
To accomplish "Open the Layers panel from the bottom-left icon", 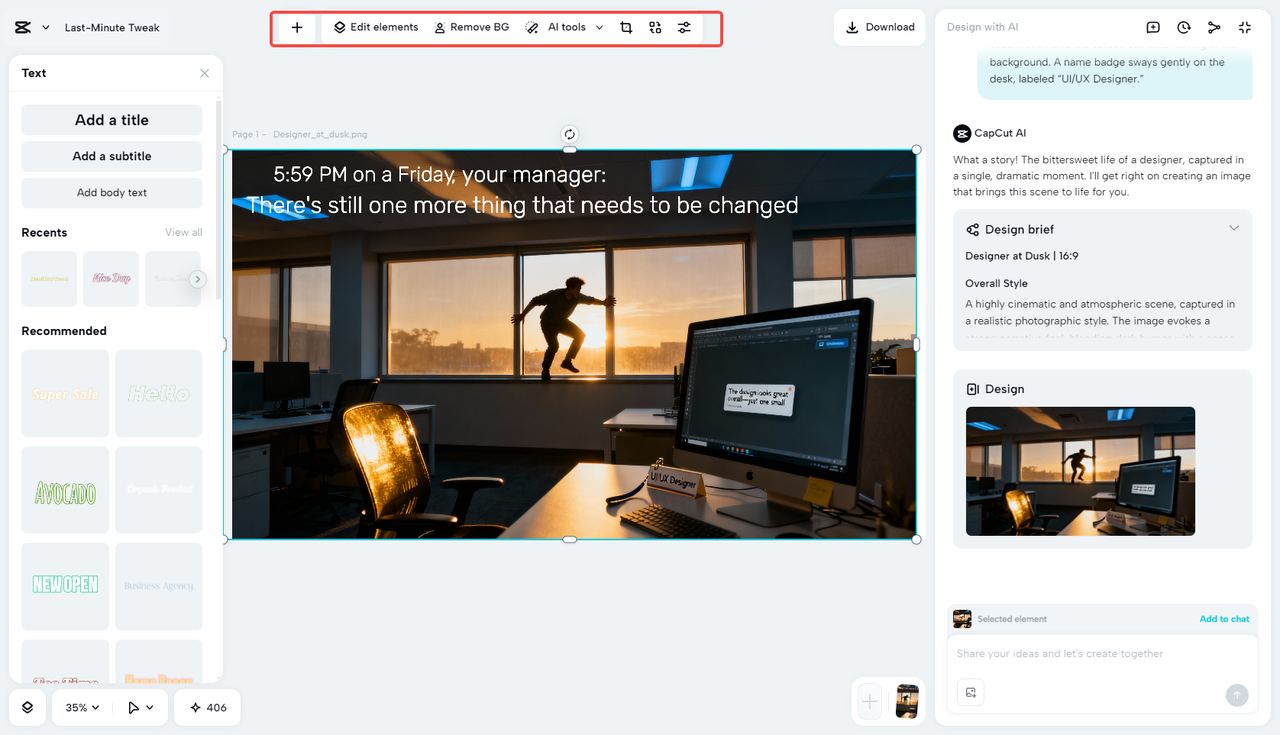I will point(27,707).
